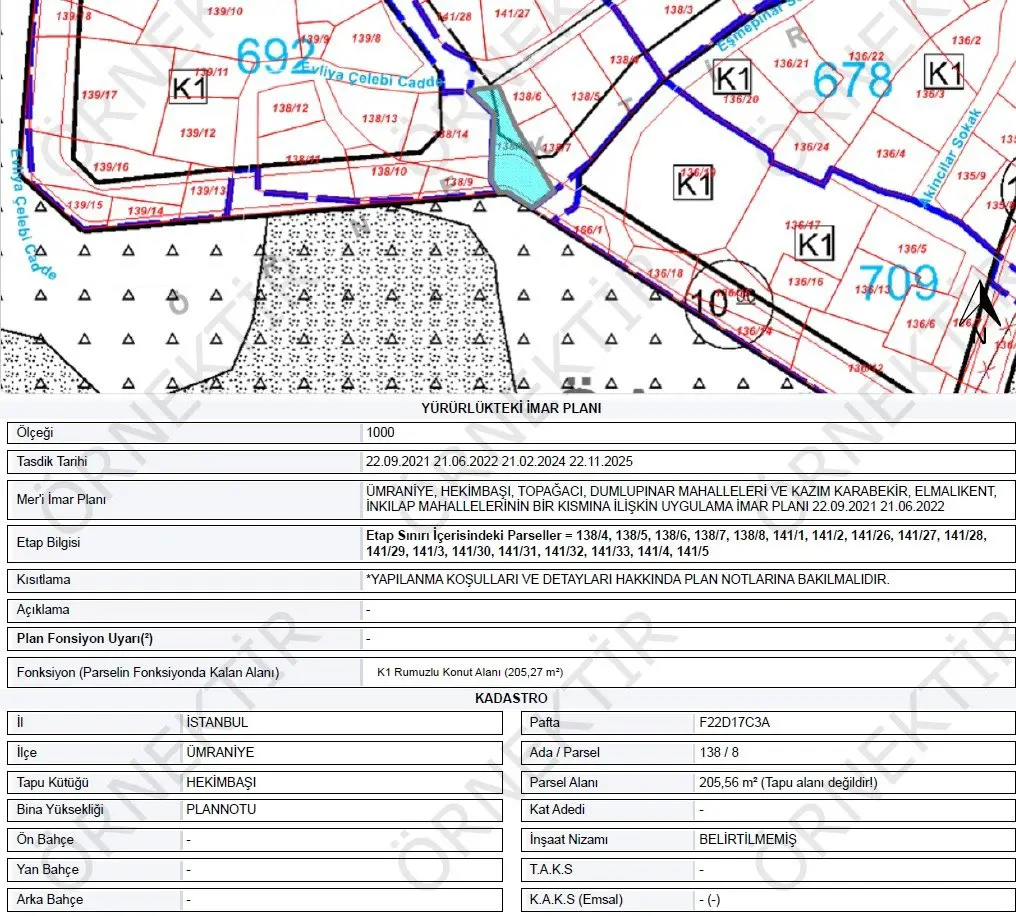Click the Tasdik Tarihi dates value

(x=499, y=461)
